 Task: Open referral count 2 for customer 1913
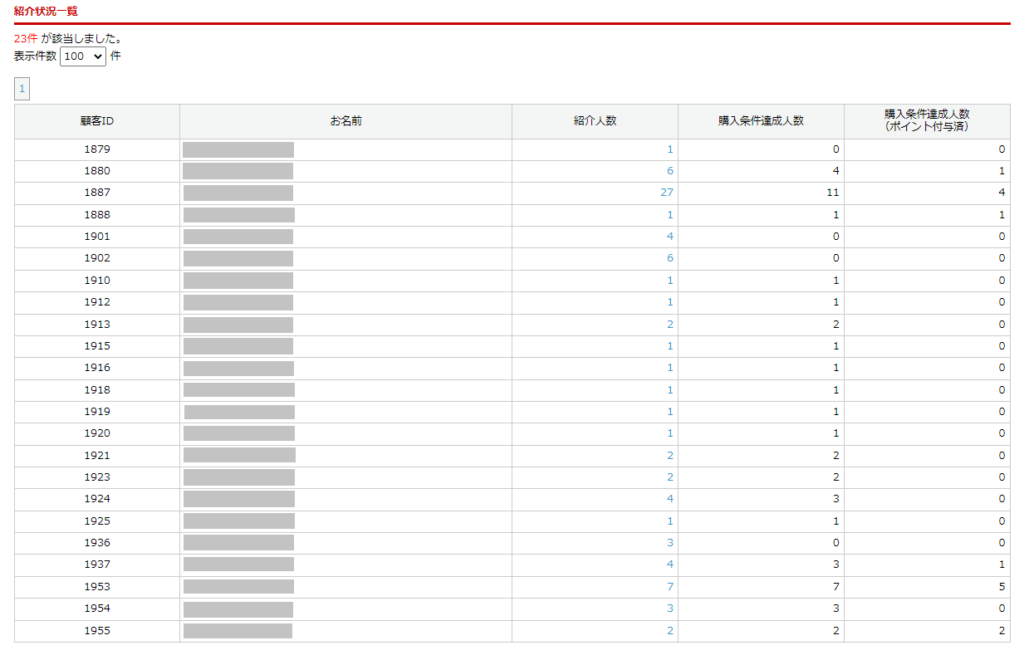tap(669, 325)
